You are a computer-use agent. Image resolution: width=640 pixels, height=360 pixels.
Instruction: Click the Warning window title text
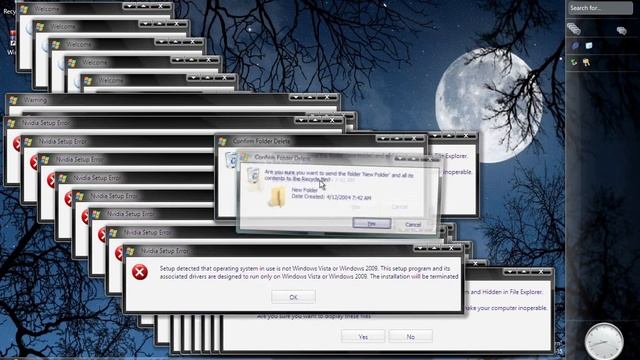coord(35,100)
